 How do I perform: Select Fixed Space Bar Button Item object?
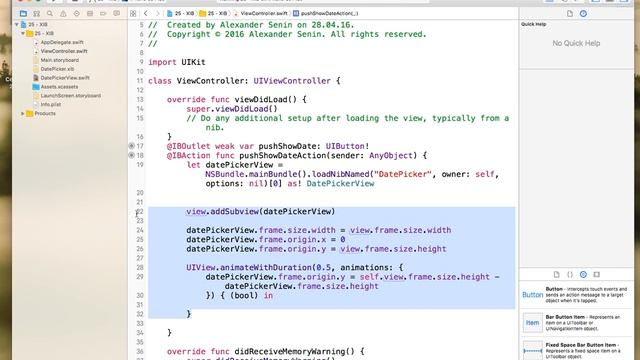point(577,350)
